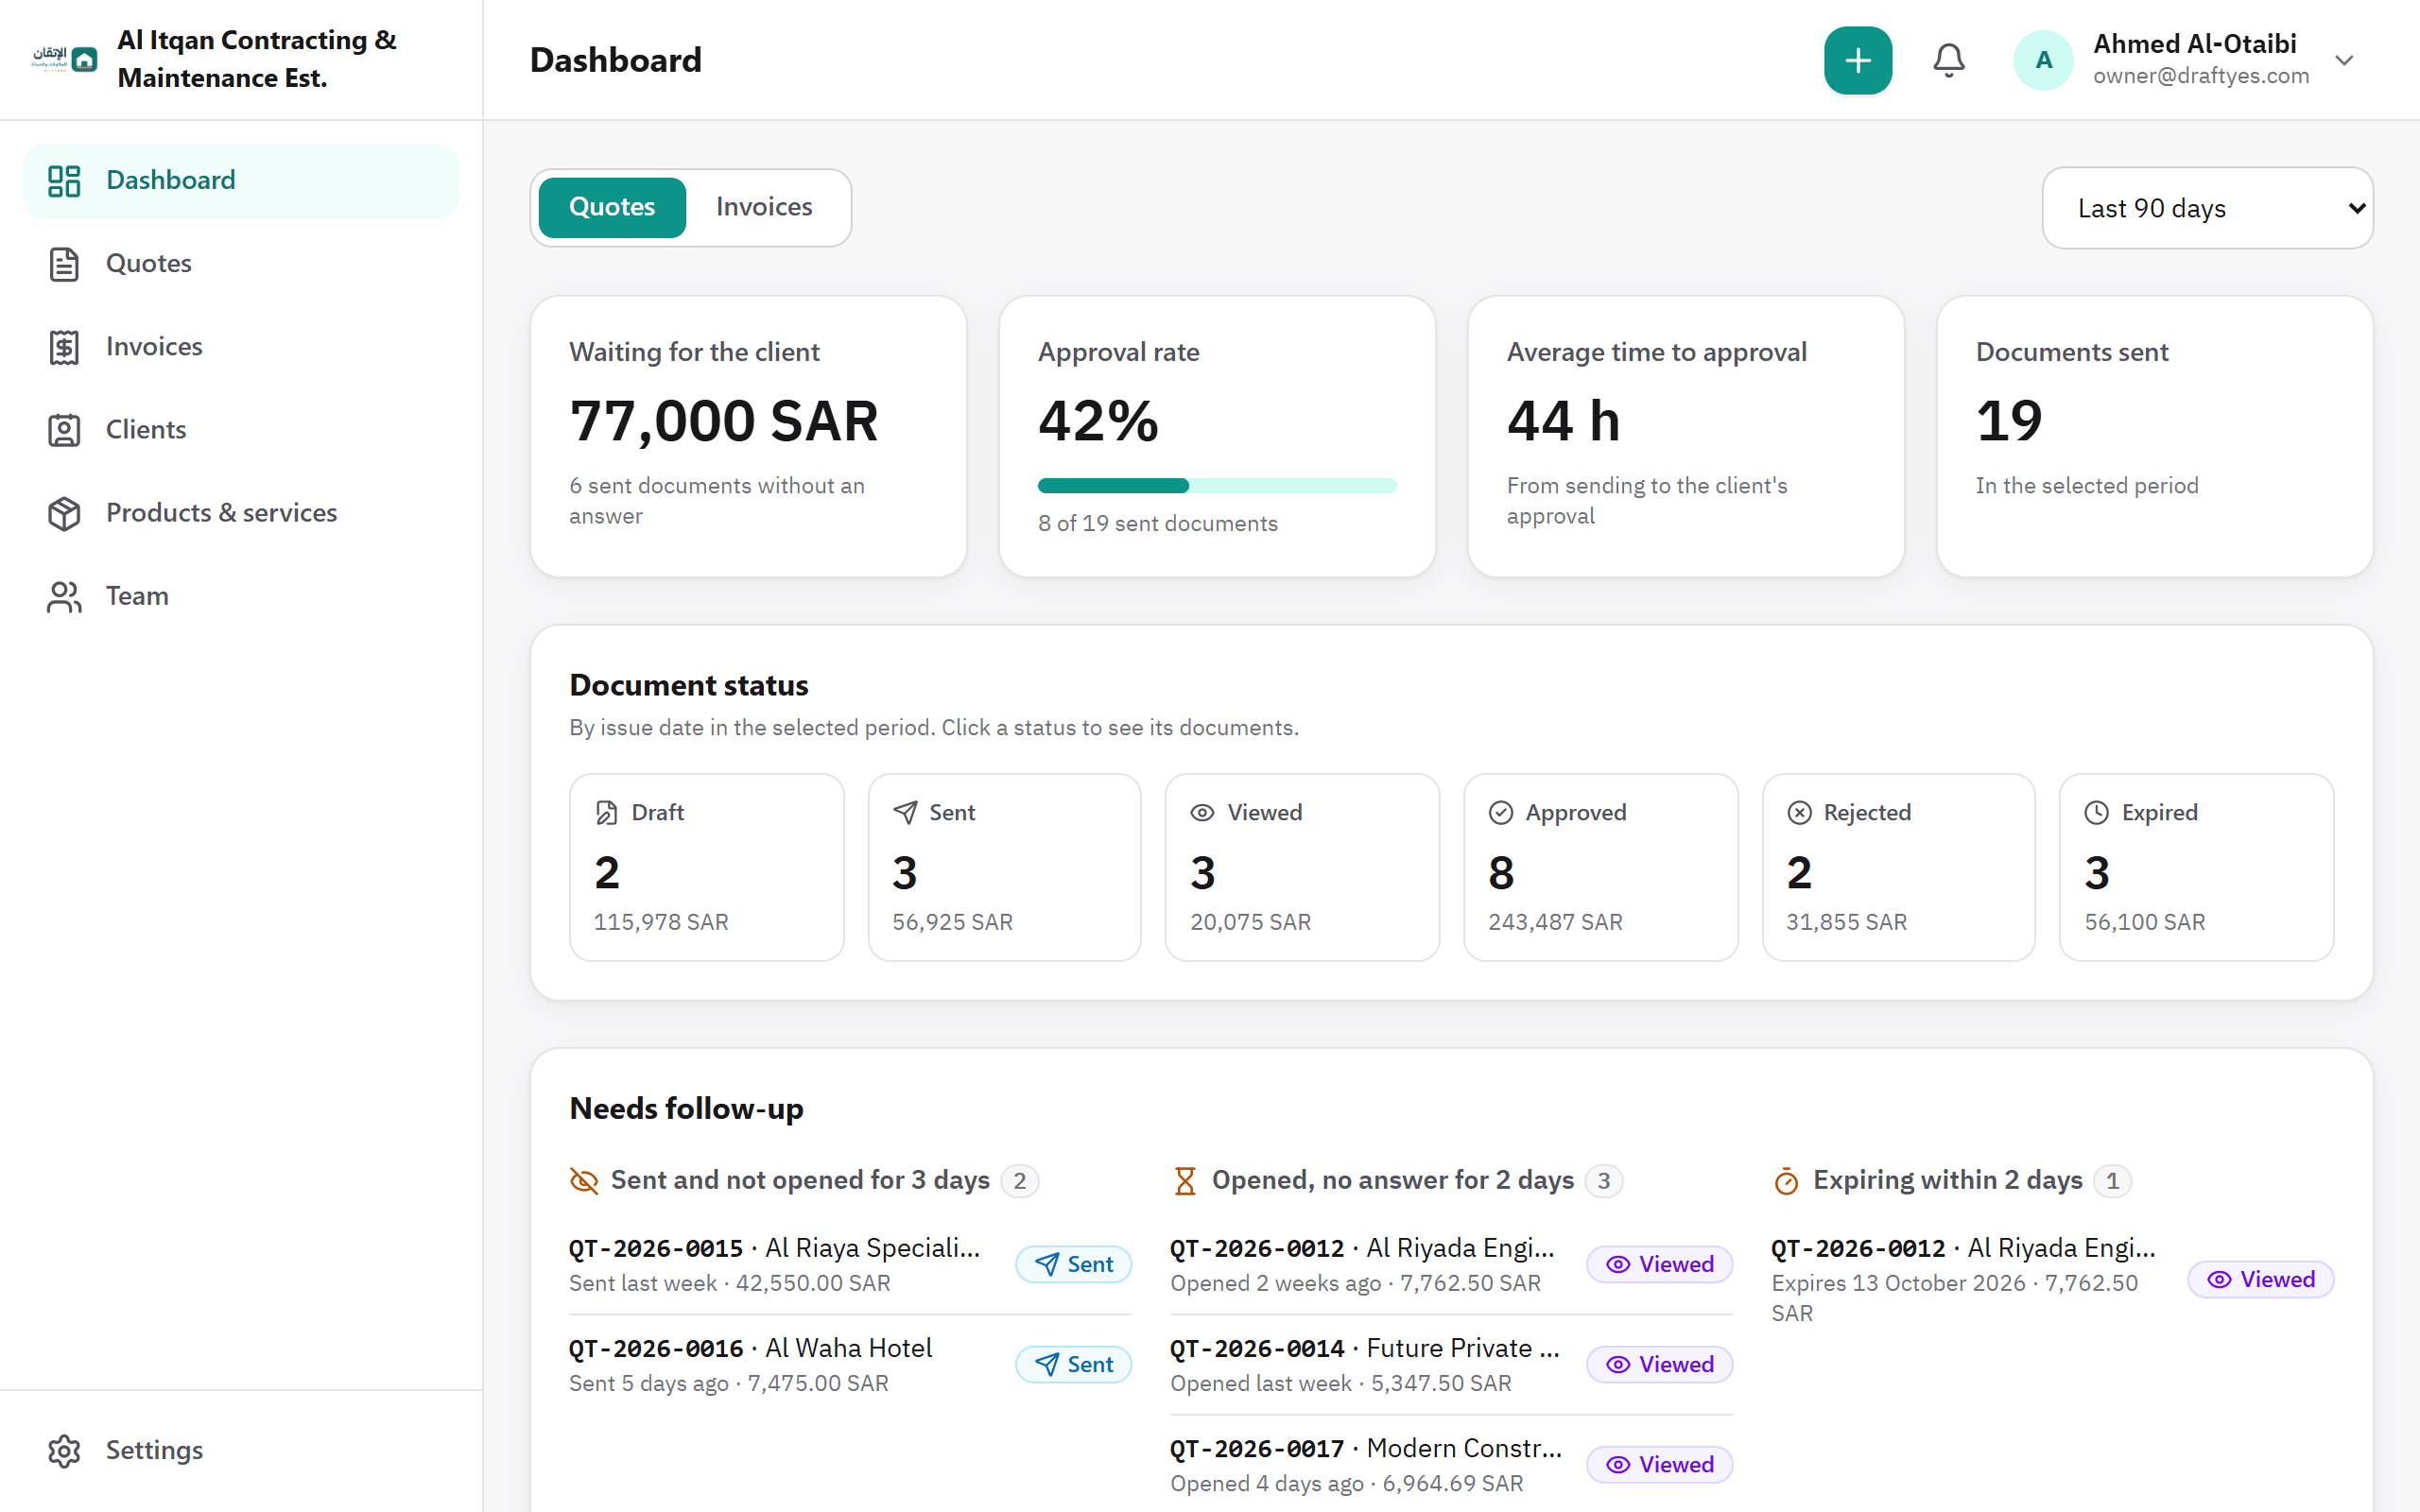Click the user avatar circle A

pos(2043,60)
